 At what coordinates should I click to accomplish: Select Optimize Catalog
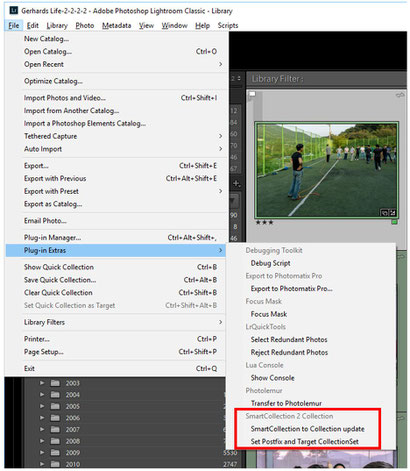pos(117,81)
